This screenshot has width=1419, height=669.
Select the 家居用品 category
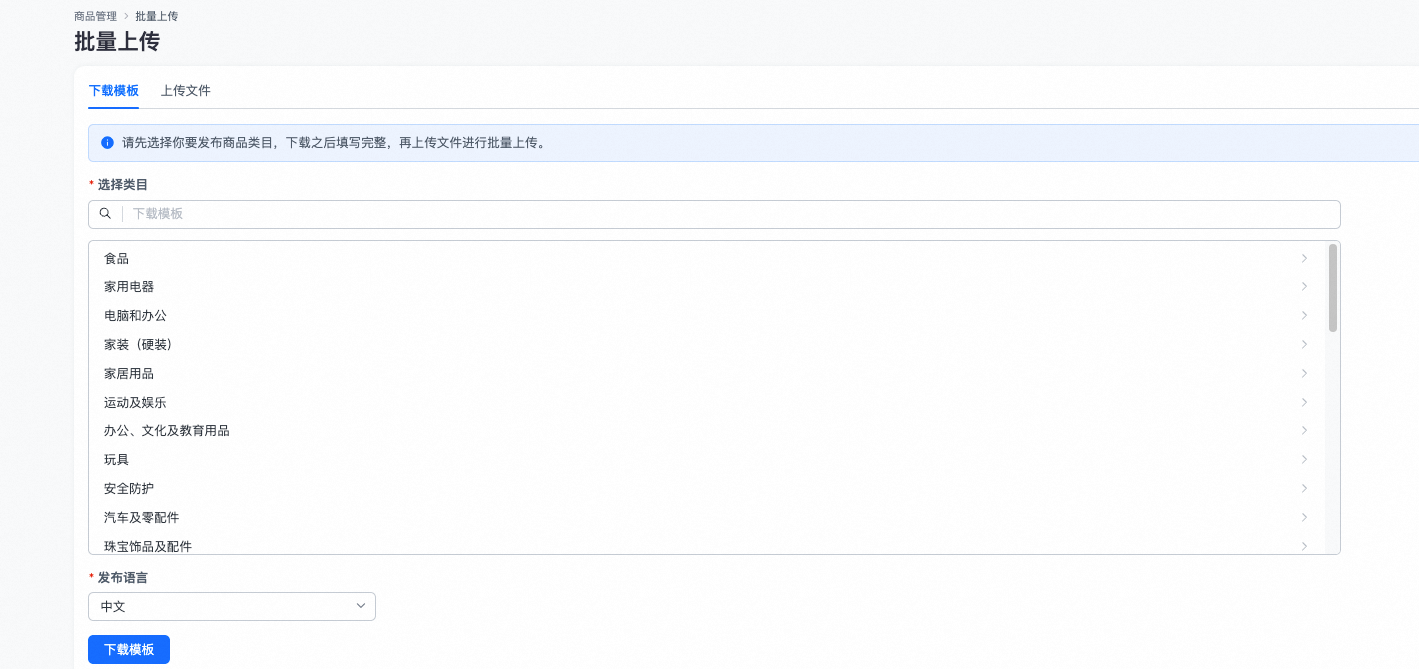[129, 374]
